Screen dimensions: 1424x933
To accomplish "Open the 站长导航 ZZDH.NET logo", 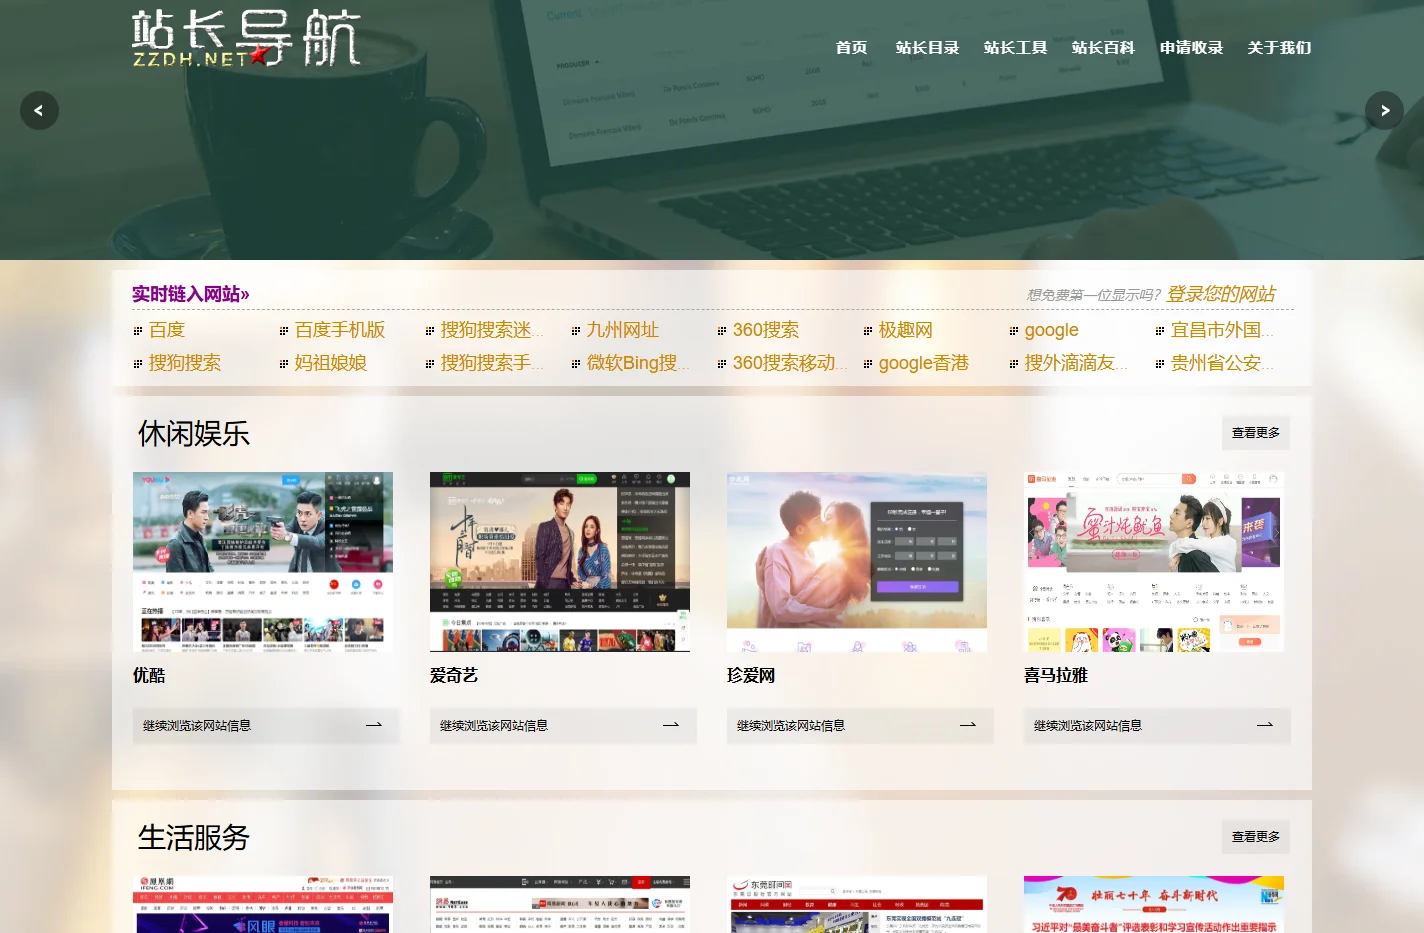I will coord(246,39).
